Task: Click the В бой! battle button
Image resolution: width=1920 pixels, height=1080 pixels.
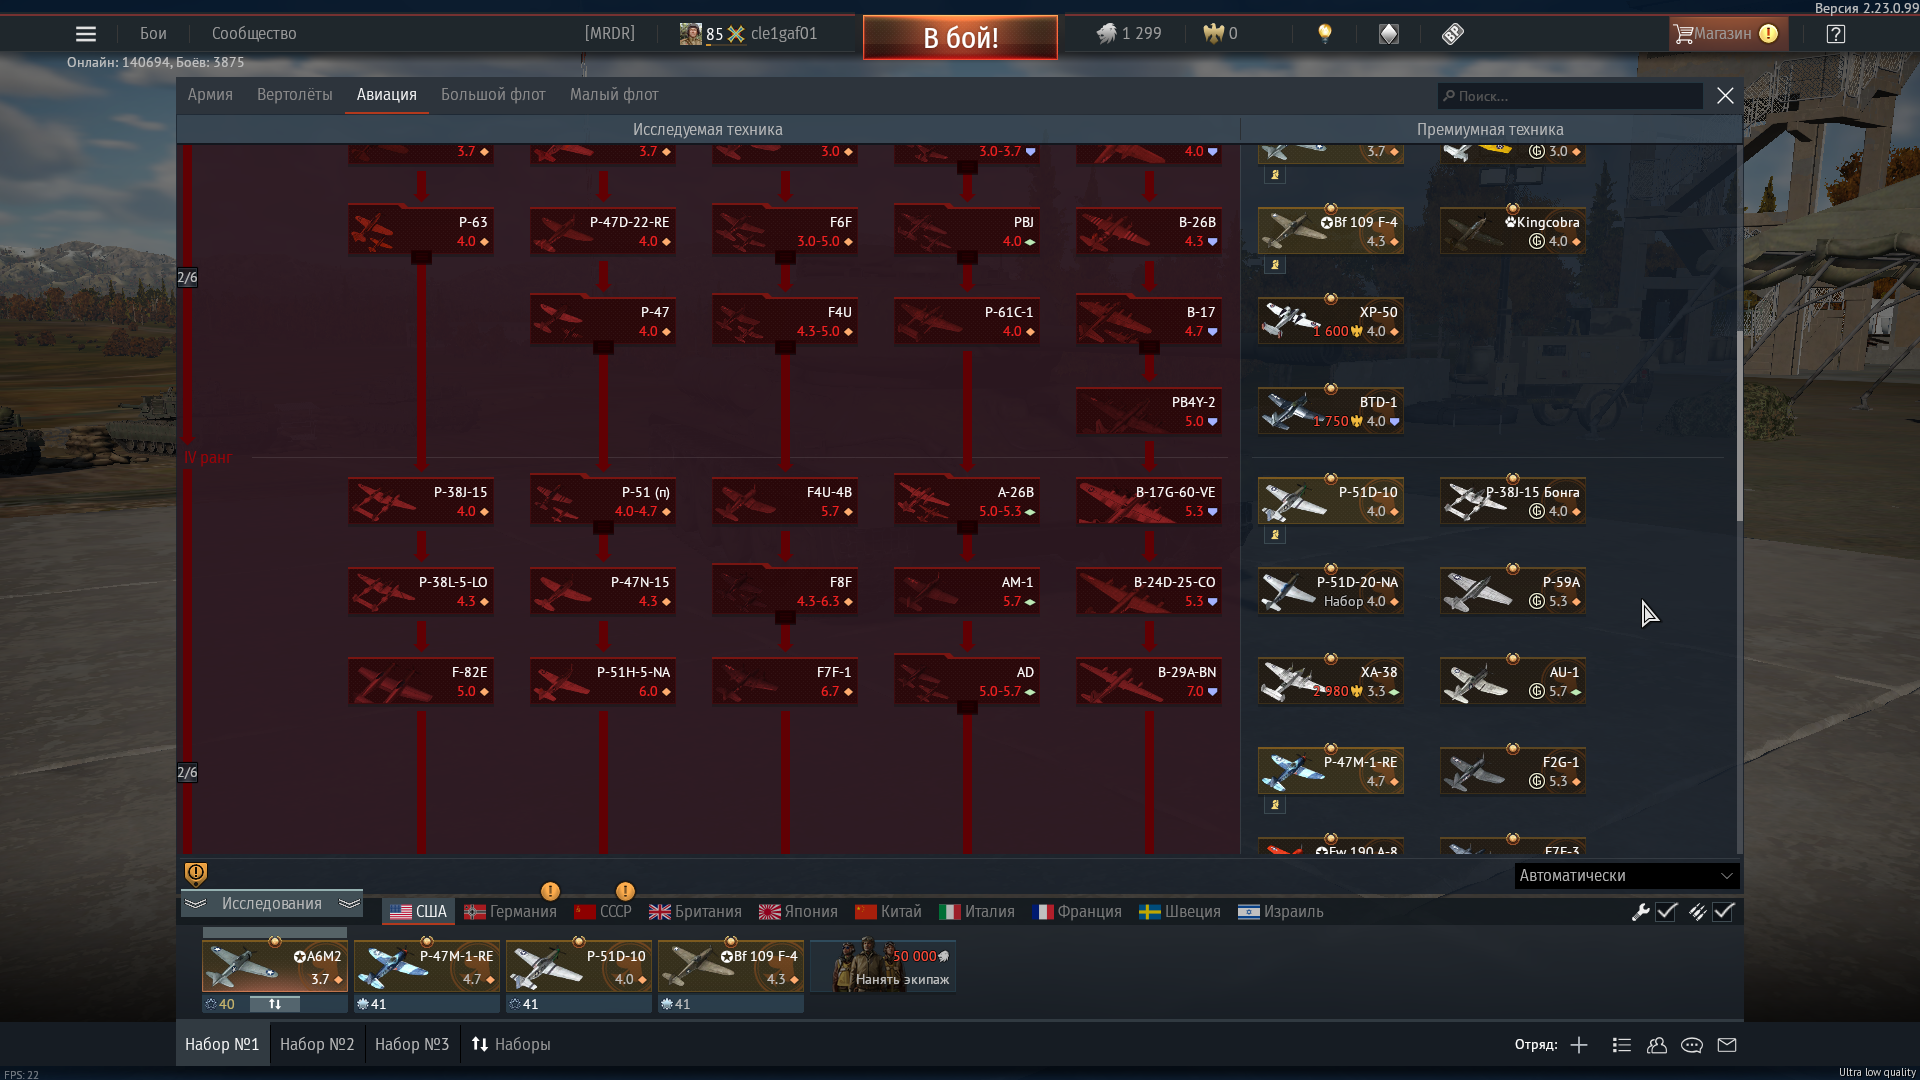Action: (960, 38)
